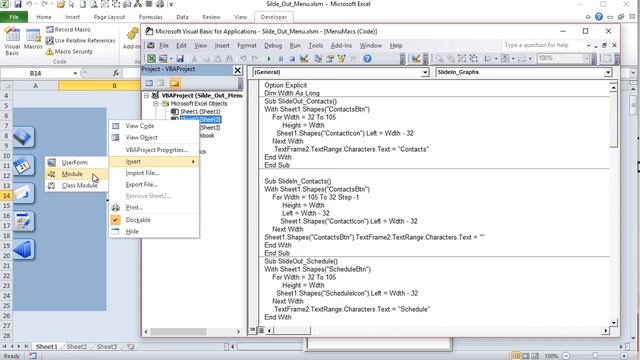
Task: Open Properties Window toolbar icon
Action: [x=330, y=59]
